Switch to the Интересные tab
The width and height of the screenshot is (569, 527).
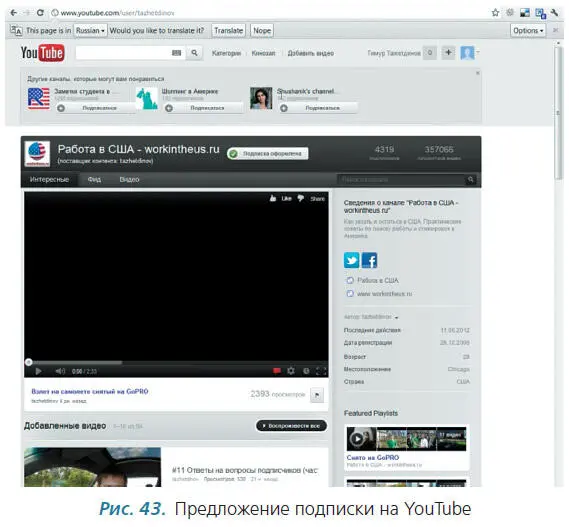pos(49,180)
